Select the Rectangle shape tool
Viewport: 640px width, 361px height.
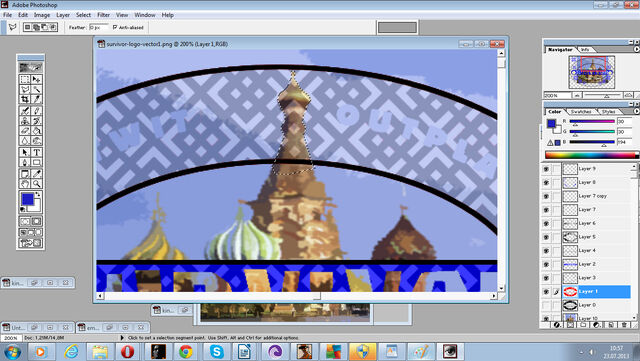[x=36, y=163]
